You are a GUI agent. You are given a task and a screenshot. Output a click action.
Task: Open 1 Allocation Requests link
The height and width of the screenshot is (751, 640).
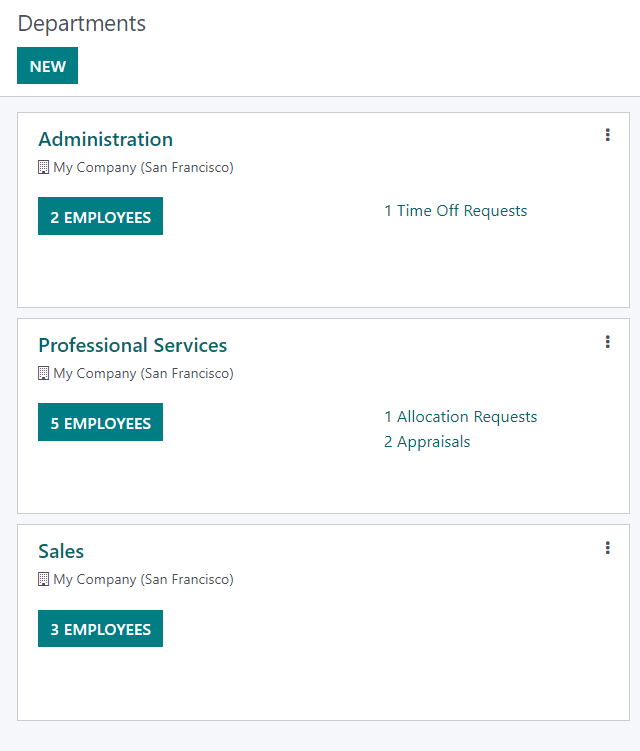coord(460,417)
